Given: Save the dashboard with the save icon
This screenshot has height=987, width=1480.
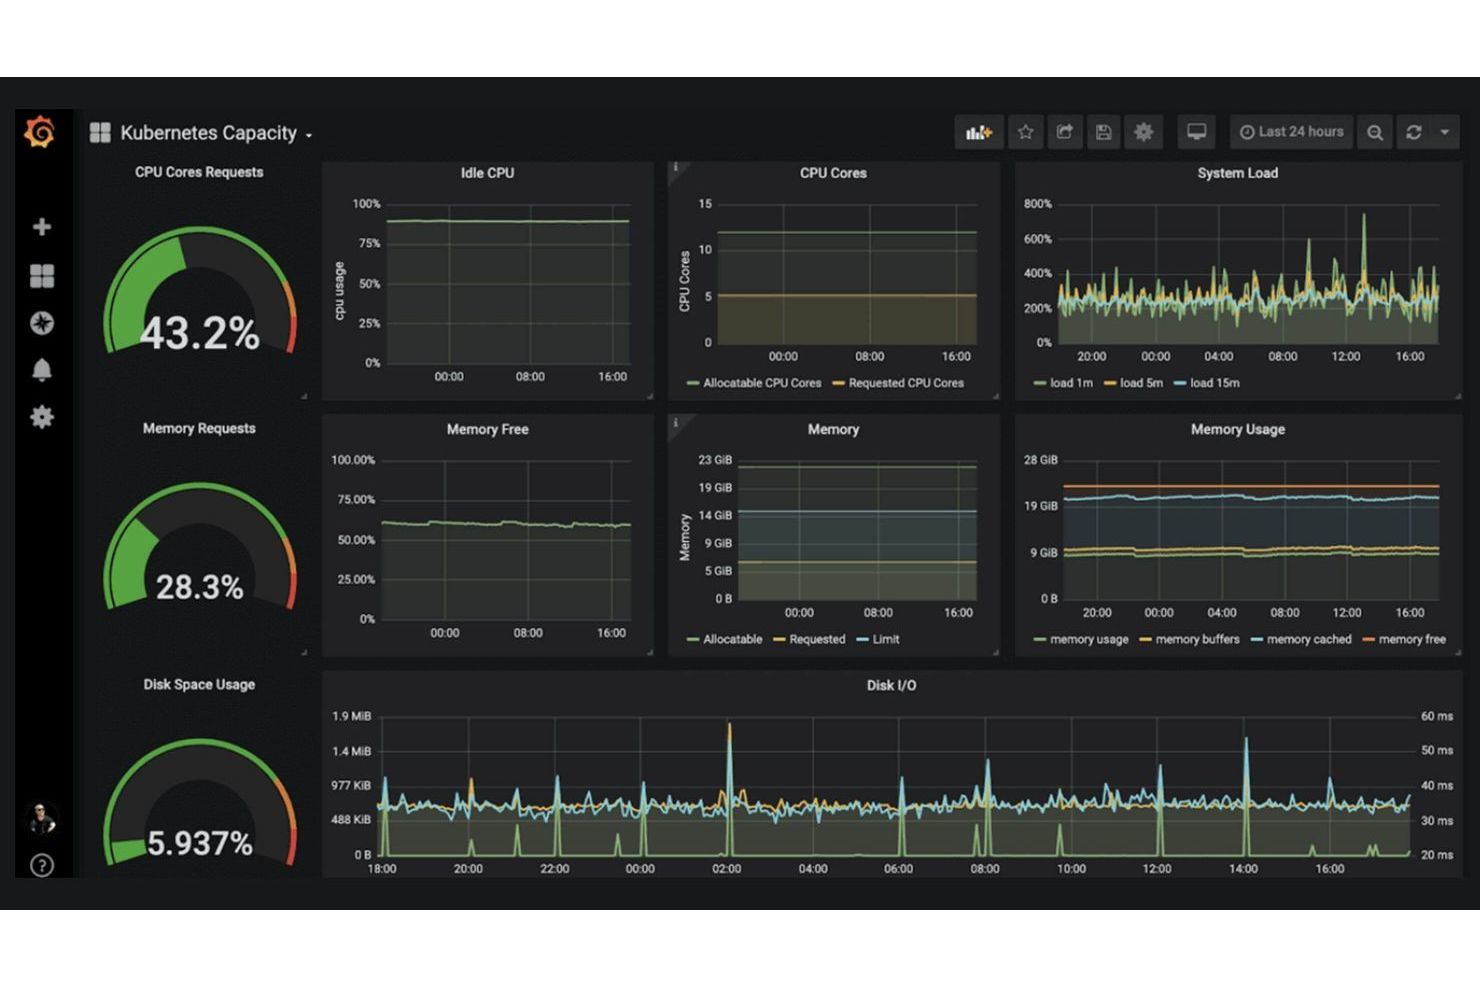Looking at the screenshot, I should [x=1103, y=131].
